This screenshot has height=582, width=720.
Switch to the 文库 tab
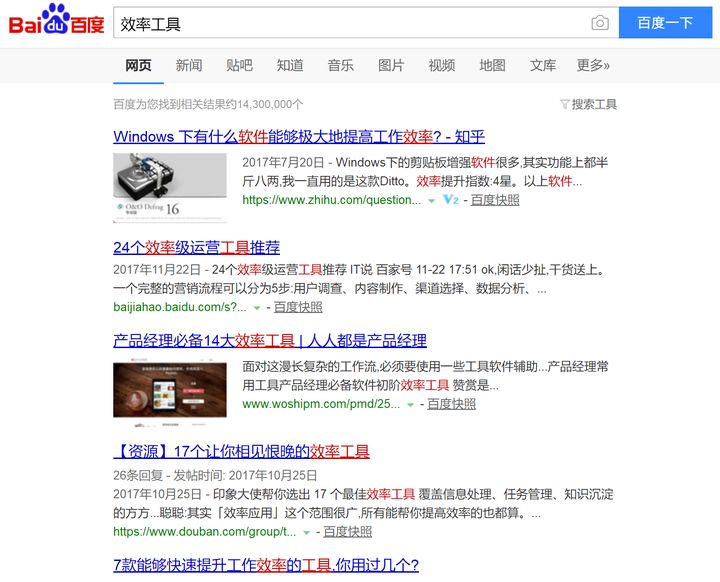tap(543, 65)
